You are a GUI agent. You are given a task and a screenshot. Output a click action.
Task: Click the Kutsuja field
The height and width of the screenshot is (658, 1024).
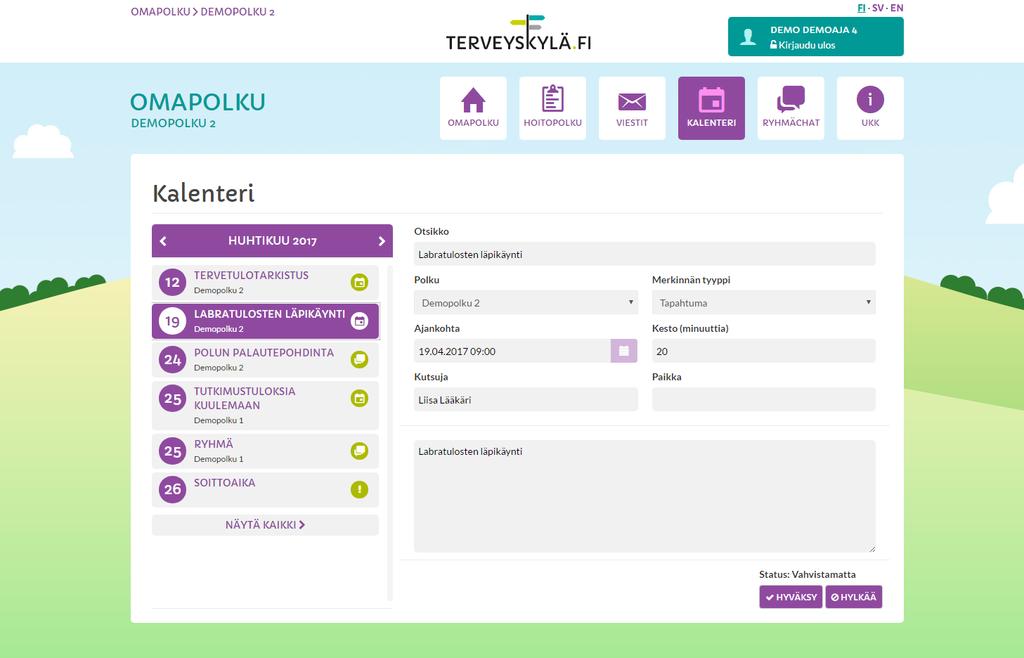[x=526, y=400]
